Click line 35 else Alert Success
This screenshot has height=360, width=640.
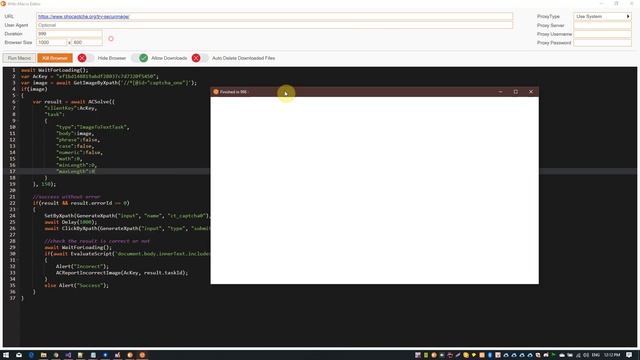point(77,285)
